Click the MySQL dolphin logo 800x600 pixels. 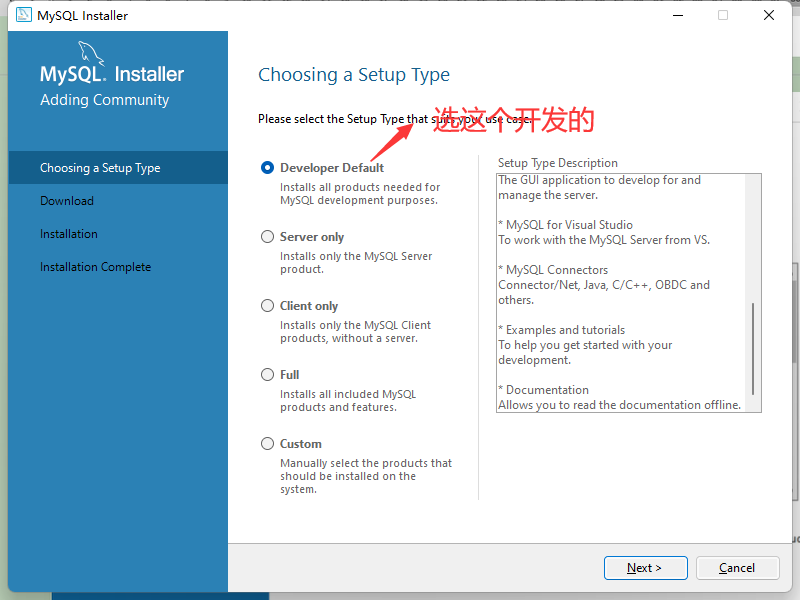point(91,53)
